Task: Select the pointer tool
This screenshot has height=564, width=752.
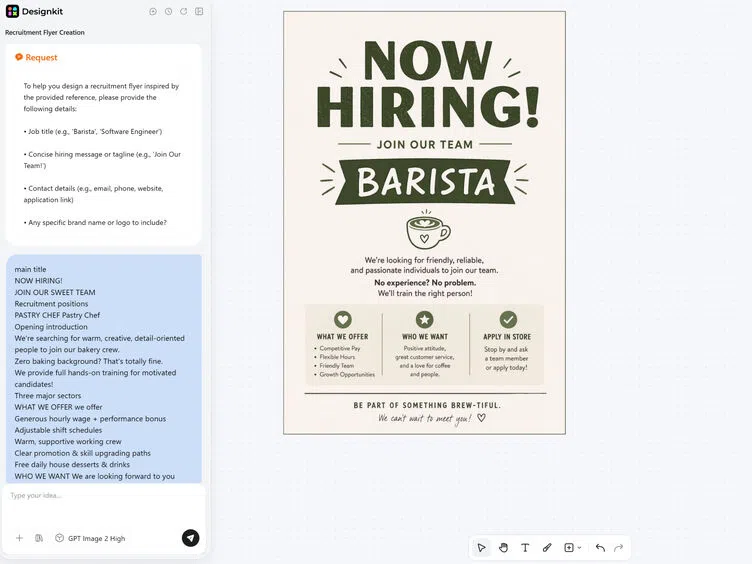Action: pyautogui.click(x=482, y=548)
